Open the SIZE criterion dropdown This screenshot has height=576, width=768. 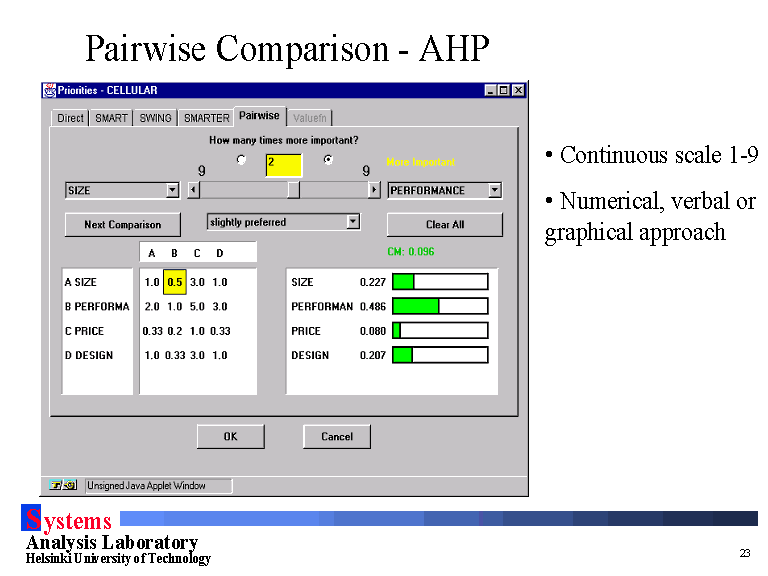pyautogui.click(x=172, y=190)
